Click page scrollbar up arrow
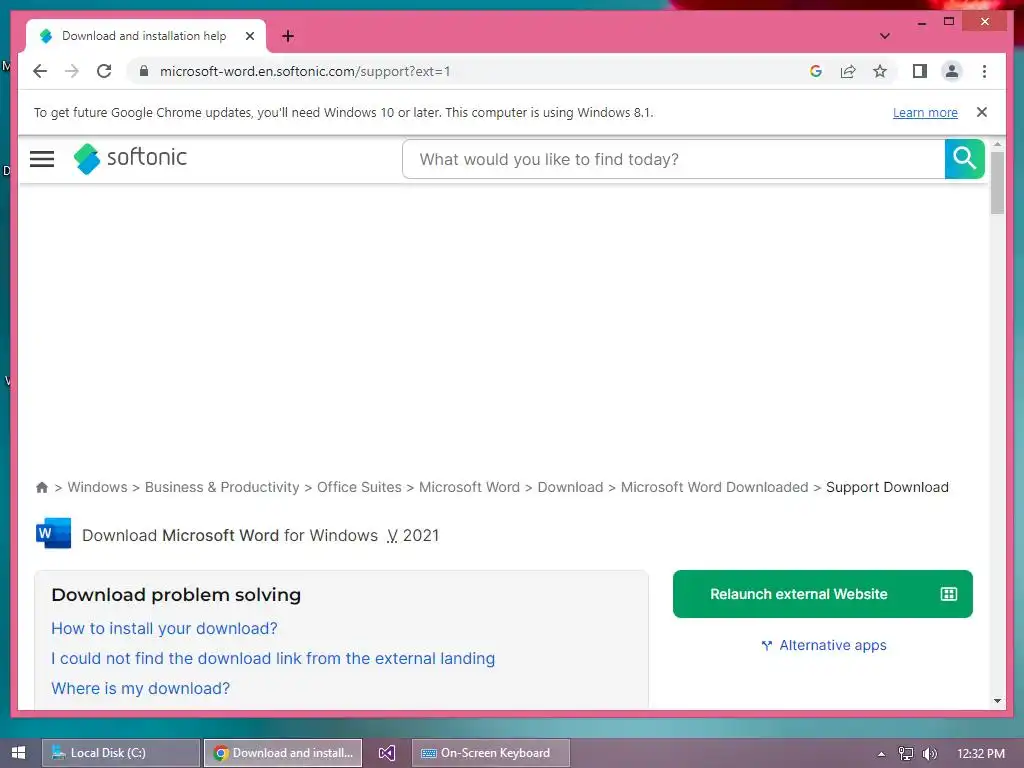Screen dimensions: 1024x768 click(997, 144)
